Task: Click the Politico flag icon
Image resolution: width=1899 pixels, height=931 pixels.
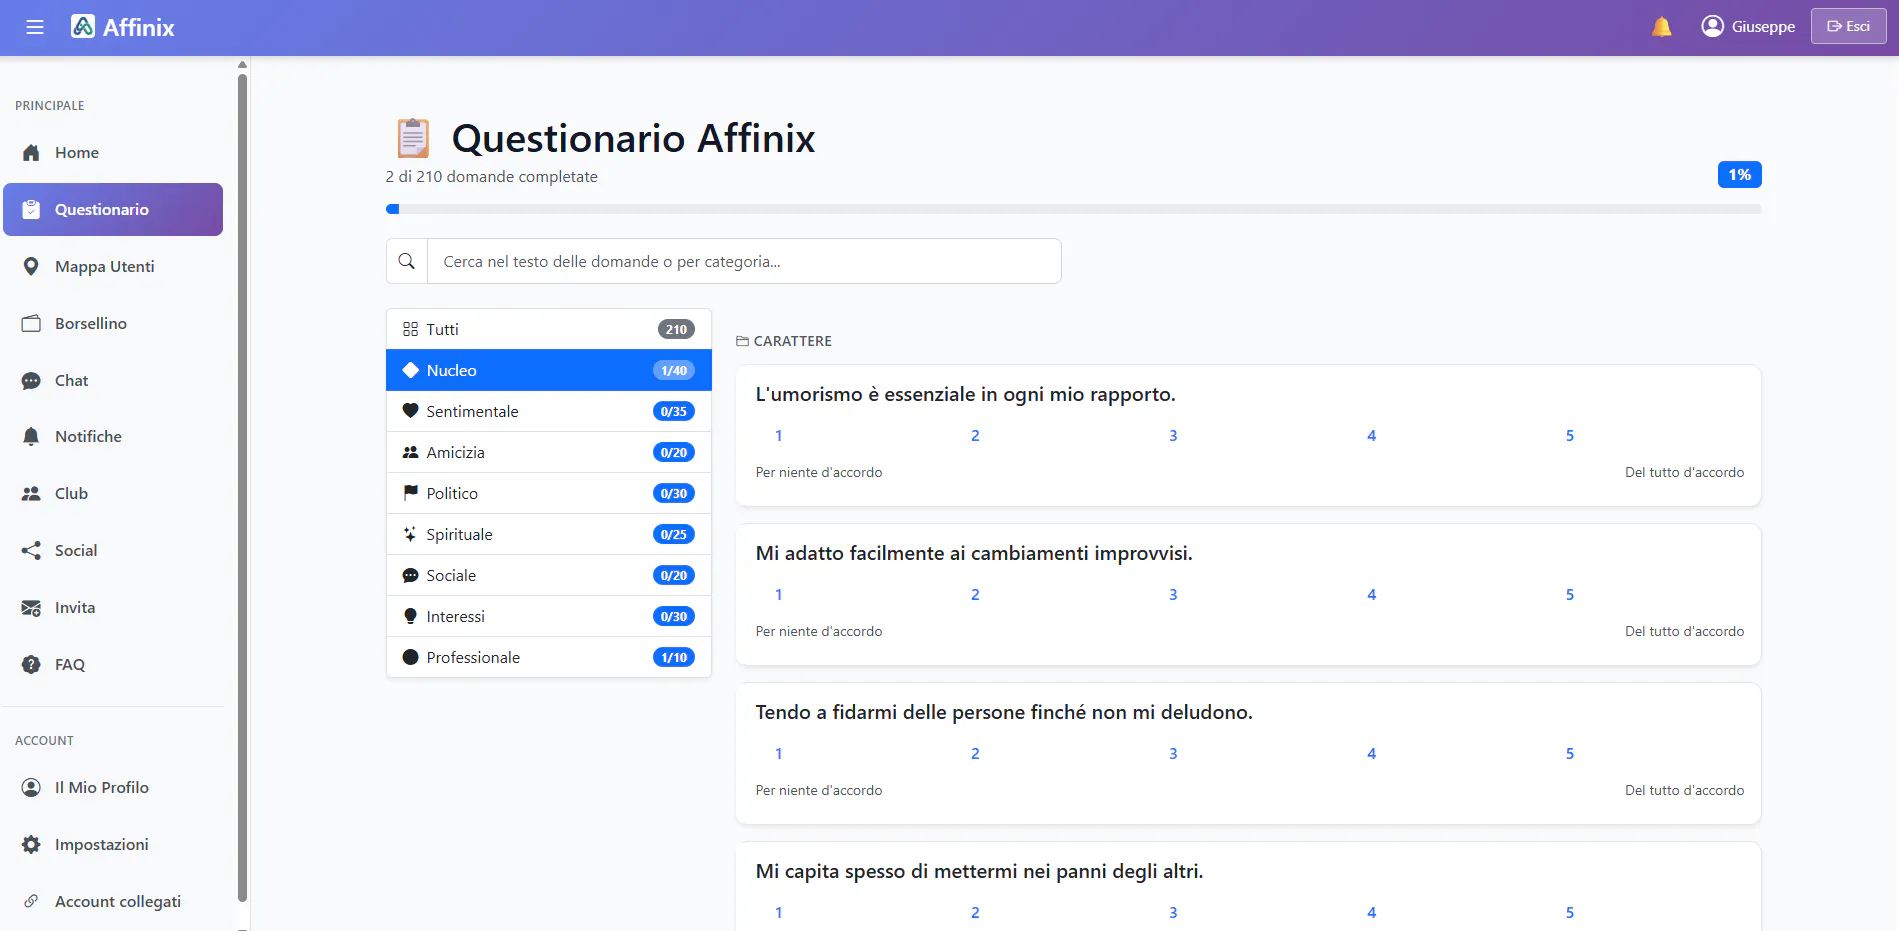Action: click(x=410, y=493)
